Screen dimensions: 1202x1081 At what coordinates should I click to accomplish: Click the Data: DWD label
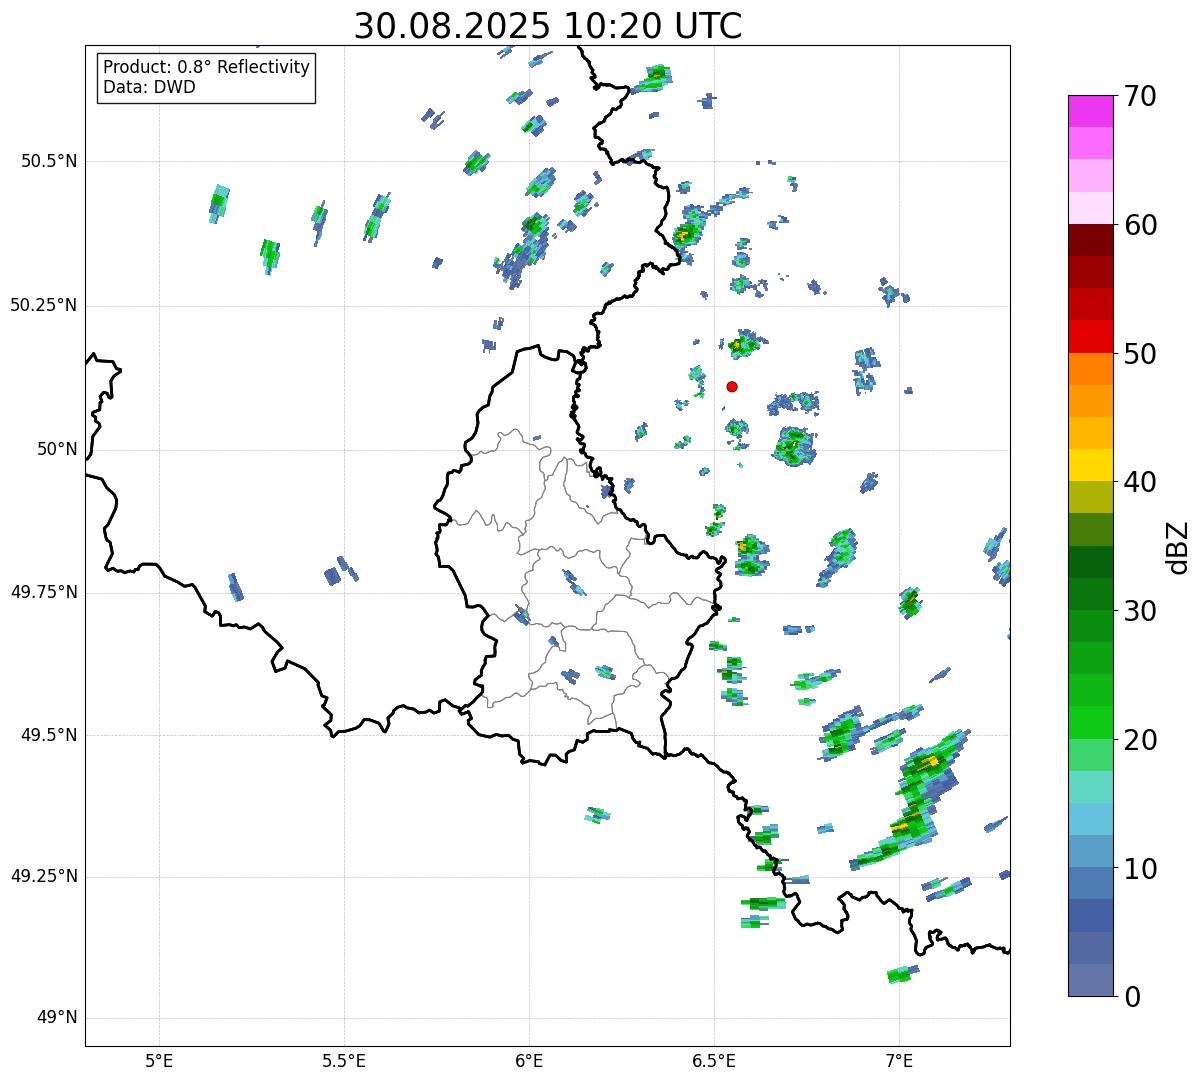point(149,87)
